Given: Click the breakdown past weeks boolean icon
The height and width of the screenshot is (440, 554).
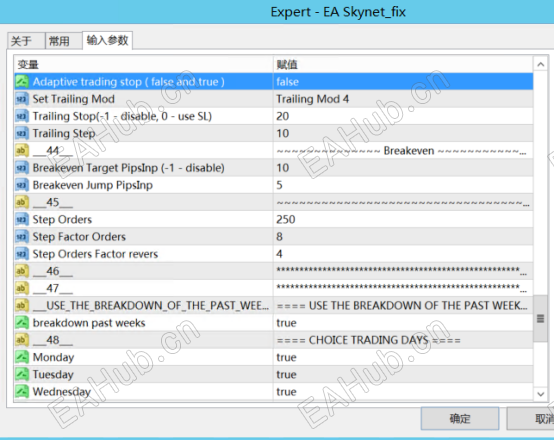Looking at the screenshot, I should coord(22,323).
